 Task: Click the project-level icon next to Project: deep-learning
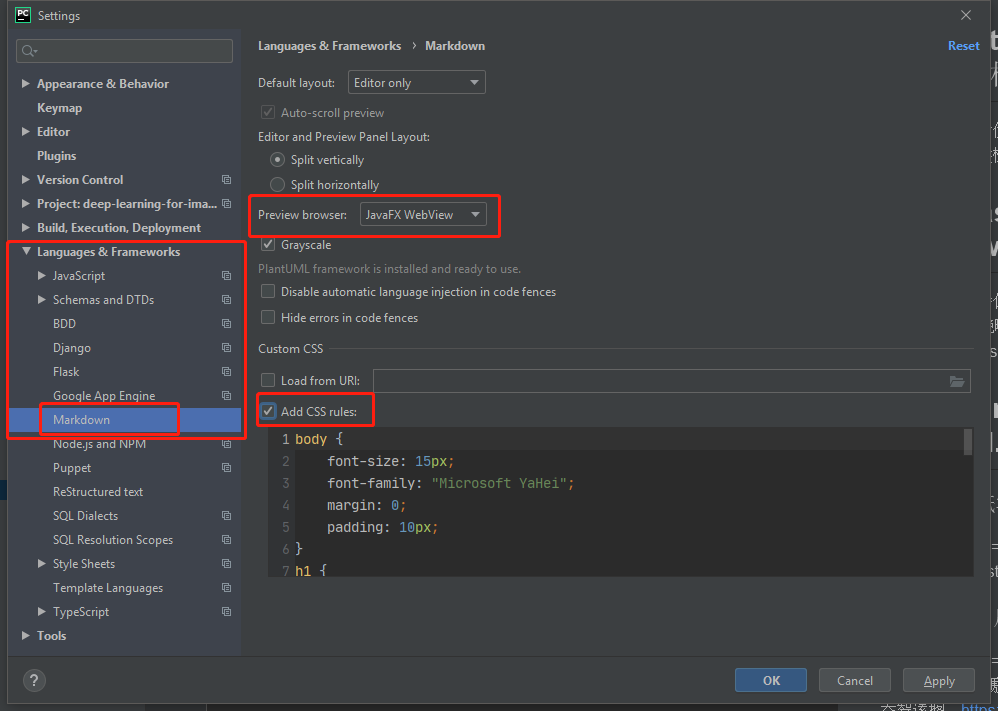(x=227, y=204)
